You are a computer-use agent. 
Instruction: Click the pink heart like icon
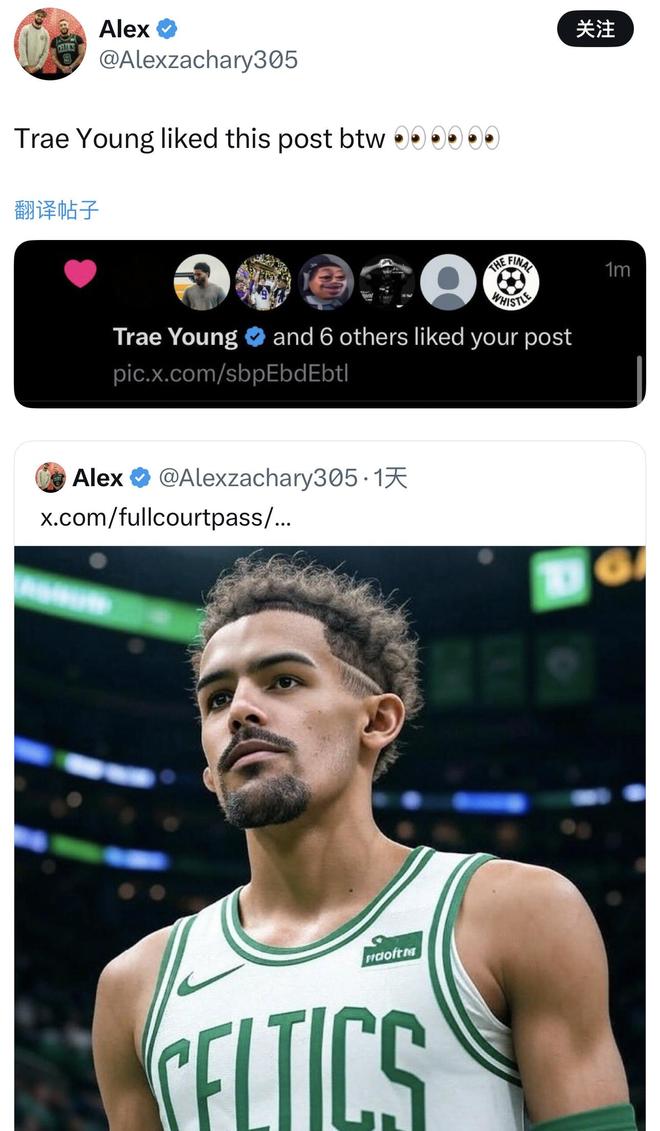80,273
